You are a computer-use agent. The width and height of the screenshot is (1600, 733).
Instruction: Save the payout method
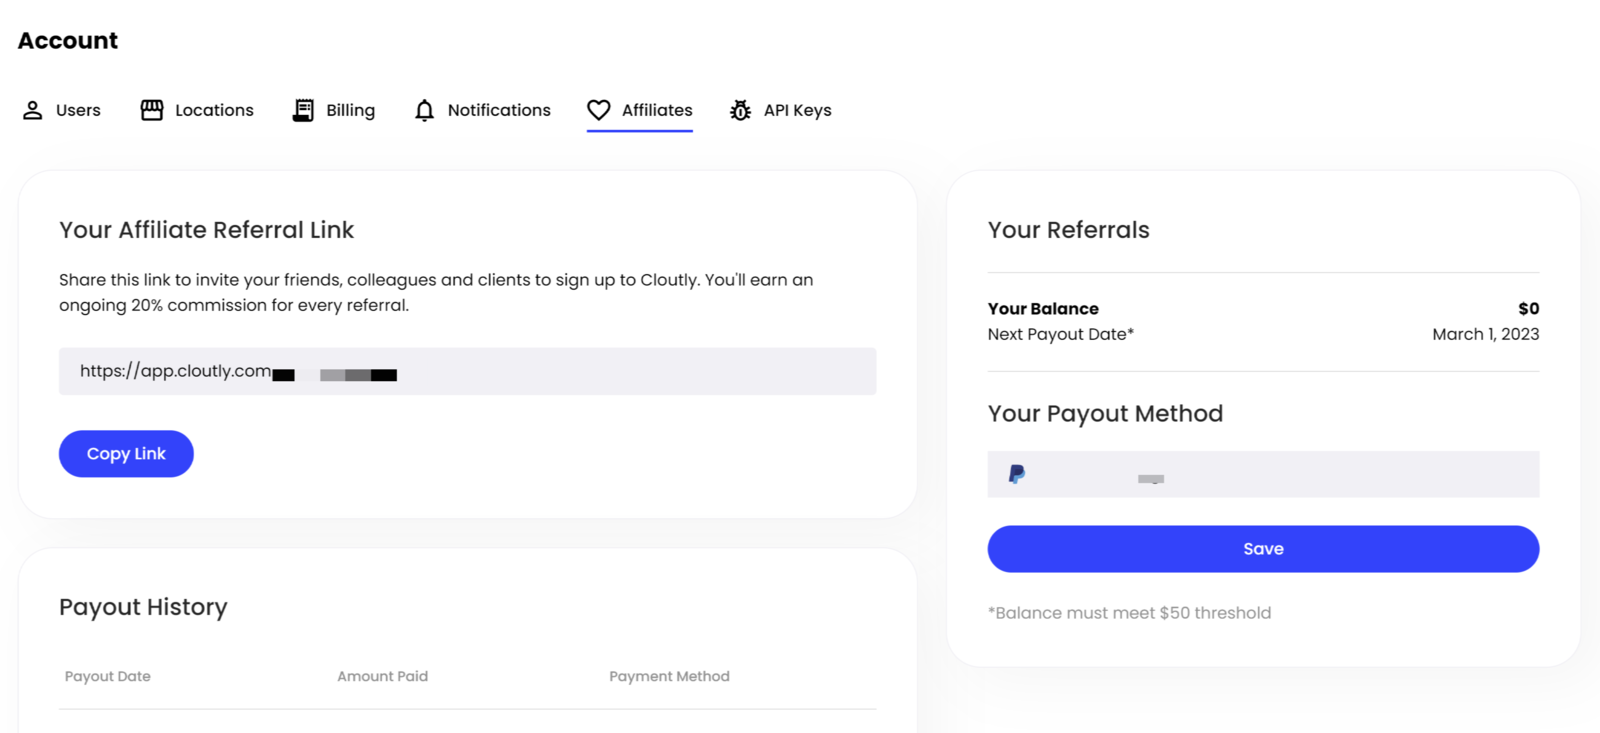[x=1263, y=549]
